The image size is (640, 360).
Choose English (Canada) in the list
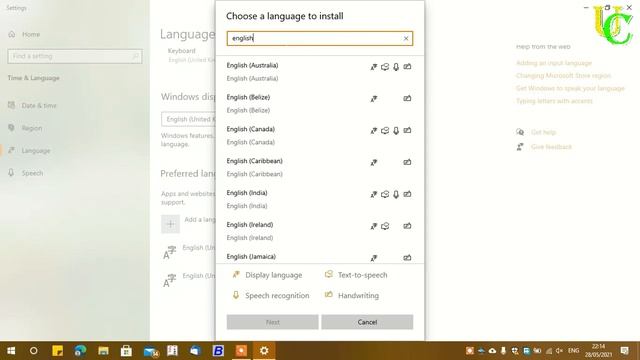coord(320,136)
